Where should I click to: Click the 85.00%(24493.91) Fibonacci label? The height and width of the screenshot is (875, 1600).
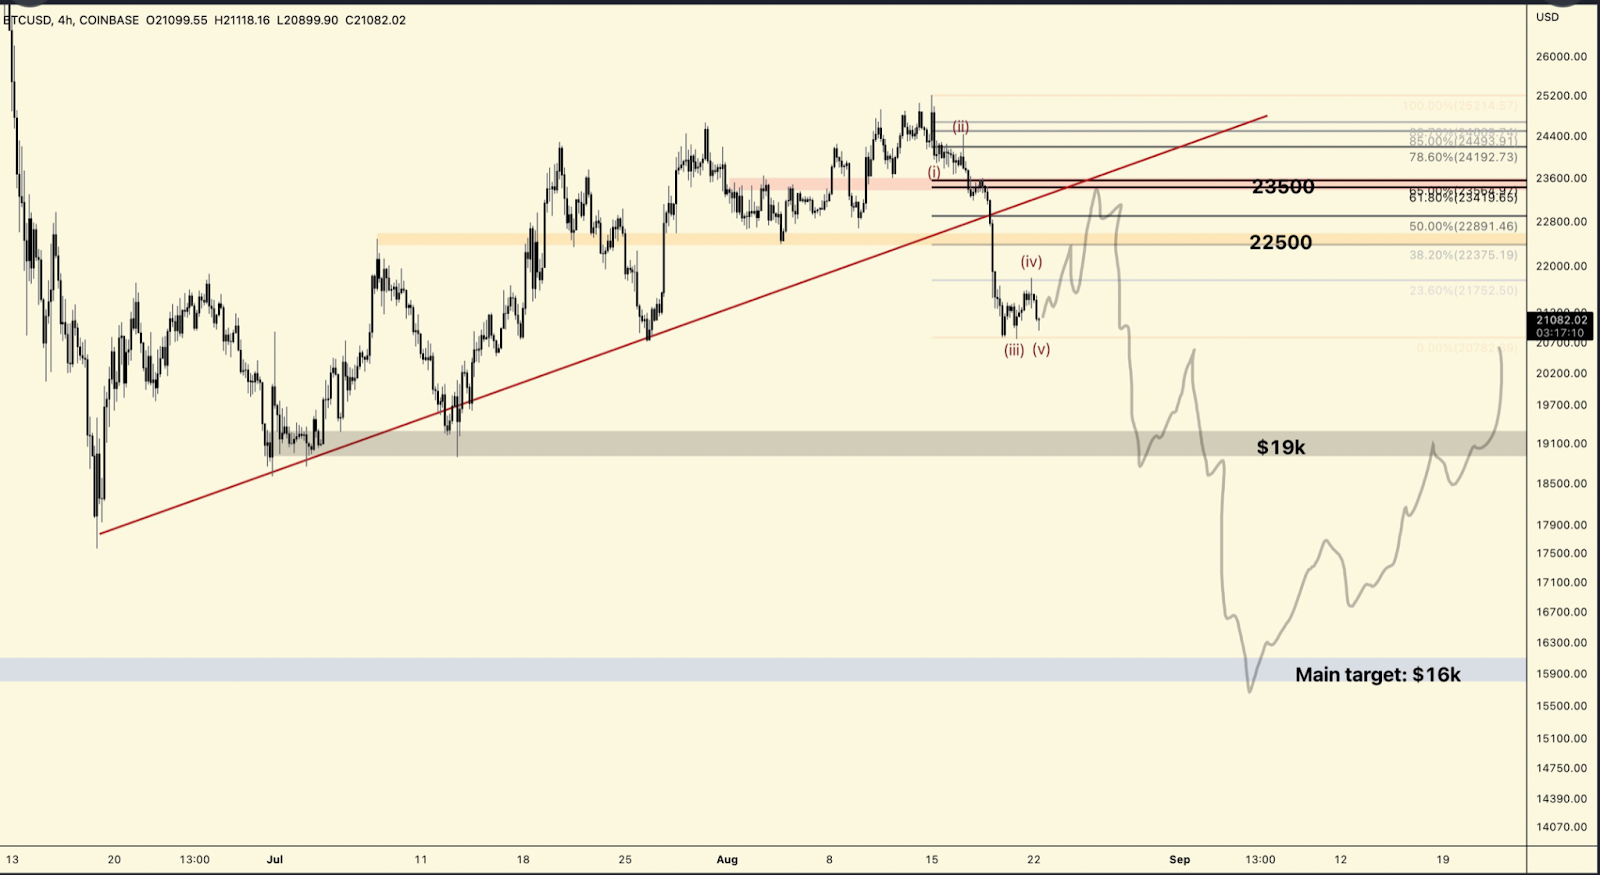tap(1463, 142)
